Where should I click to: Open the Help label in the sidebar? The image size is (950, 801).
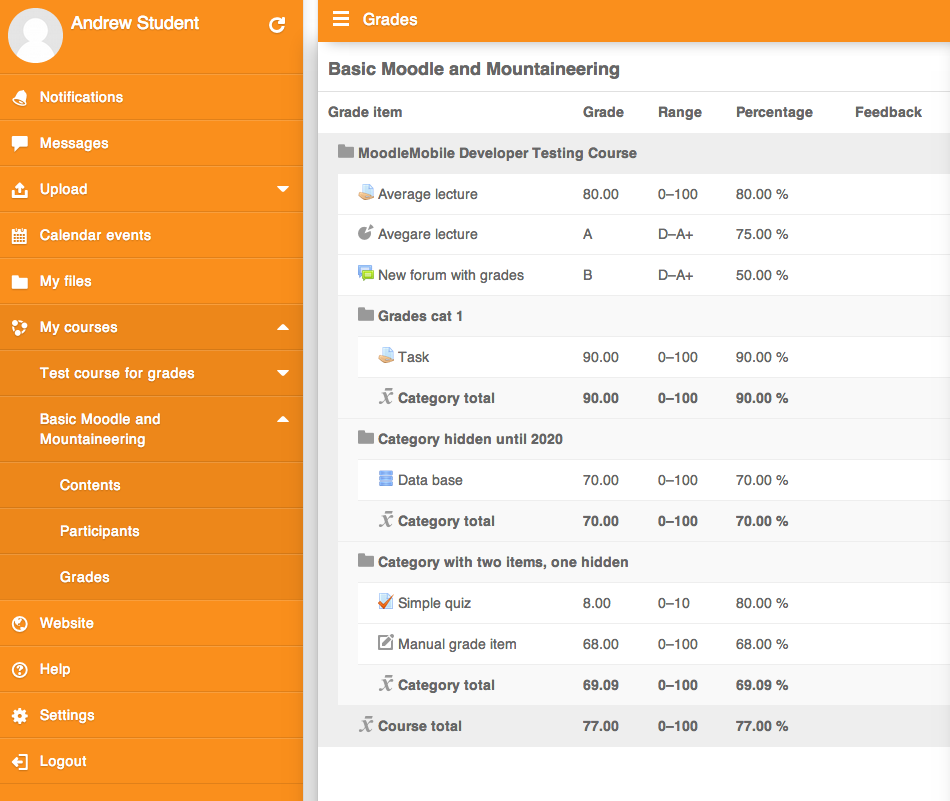pyautogui.click(x=55, y=670)
